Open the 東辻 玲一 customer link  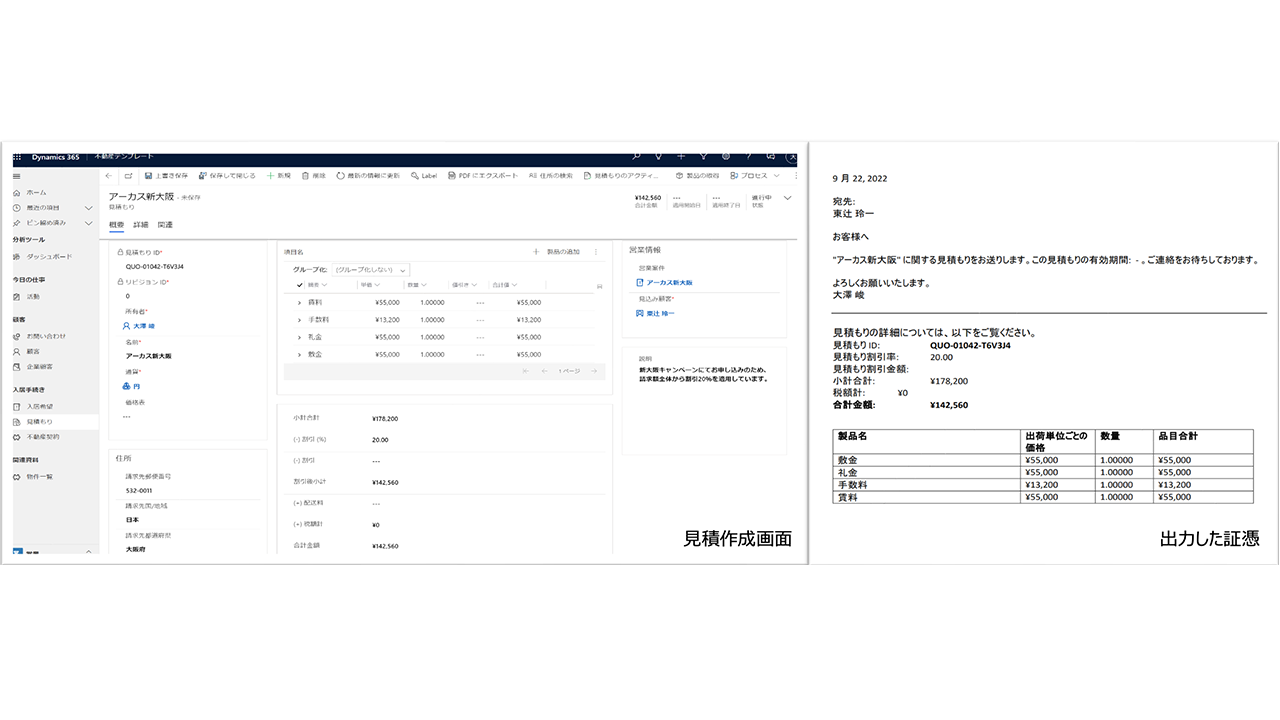(660, 313)
